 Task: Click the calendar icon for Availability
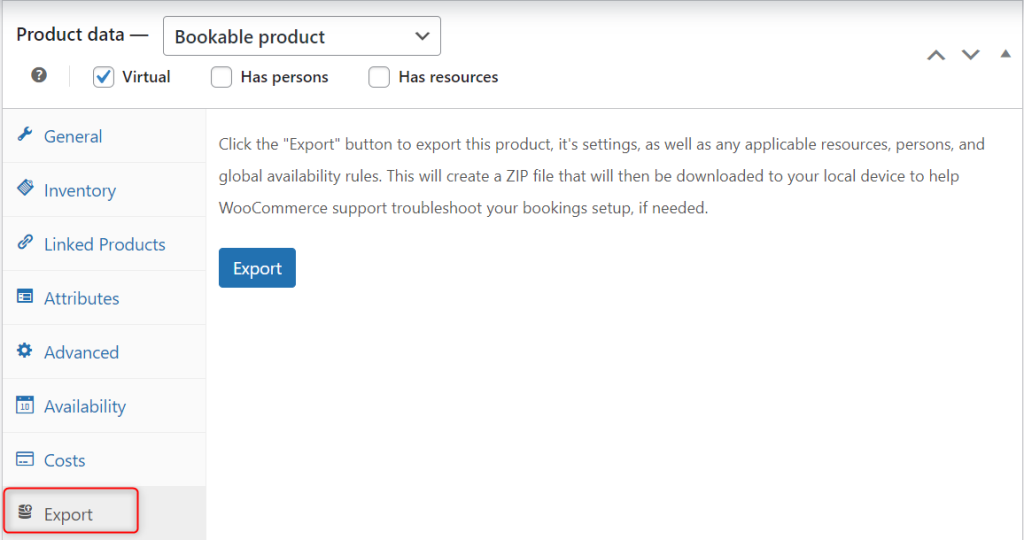point(25,405)
